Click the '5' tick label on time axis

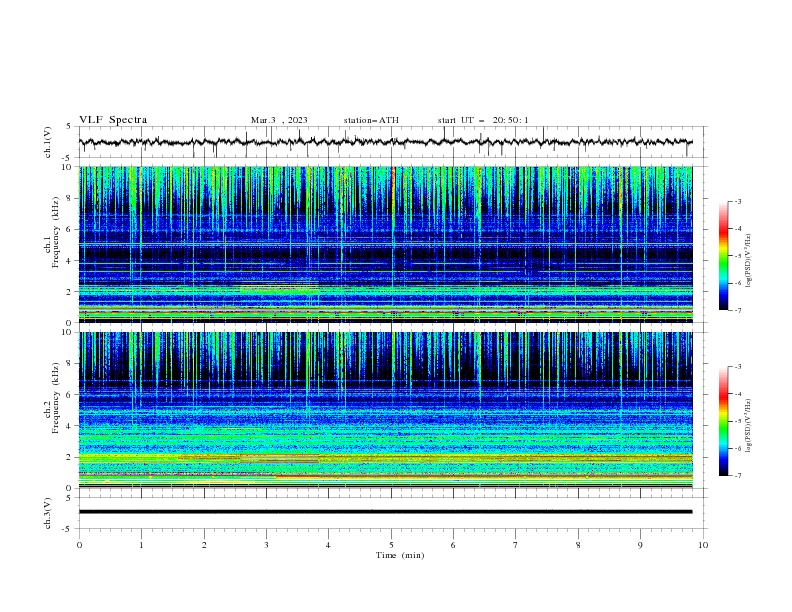click(391, 545)
